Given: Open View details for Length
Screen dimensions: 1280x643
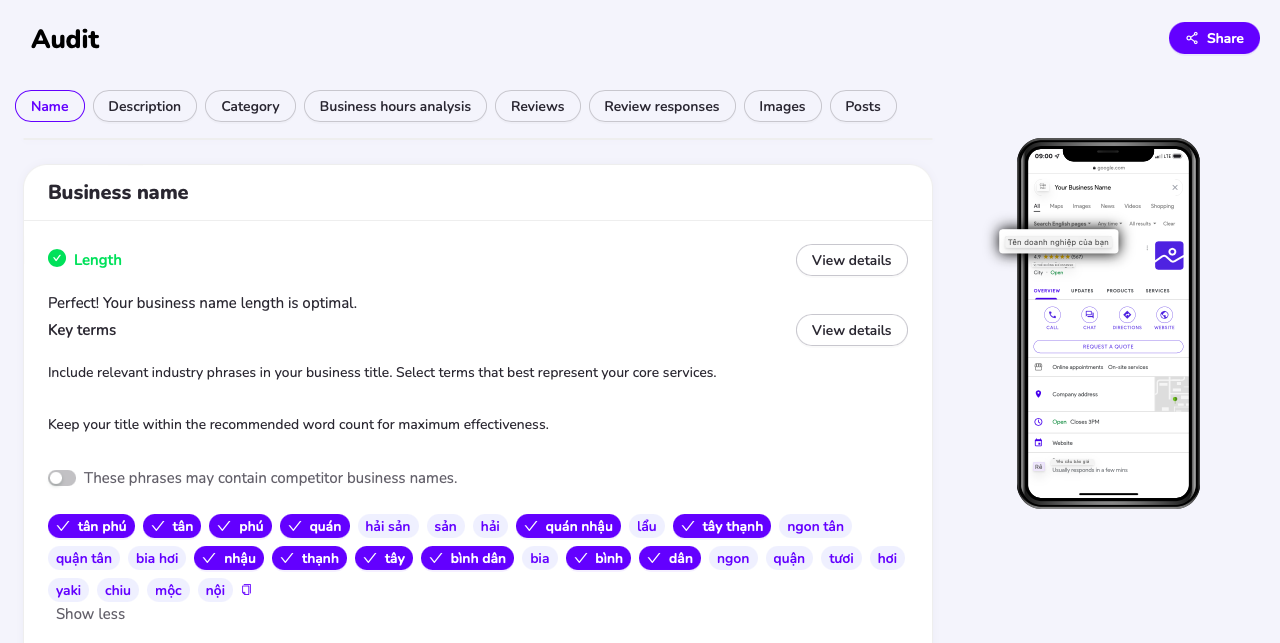Looking at the screenshot, I should point(852,260).
